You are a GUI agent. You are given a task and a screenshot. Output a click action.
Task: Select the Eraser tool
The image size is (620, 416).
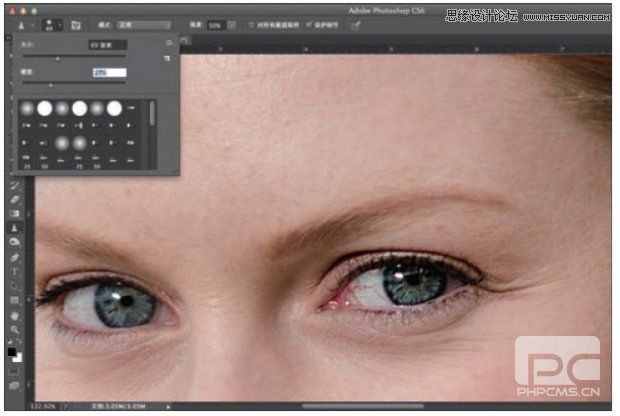coord(15,200)
